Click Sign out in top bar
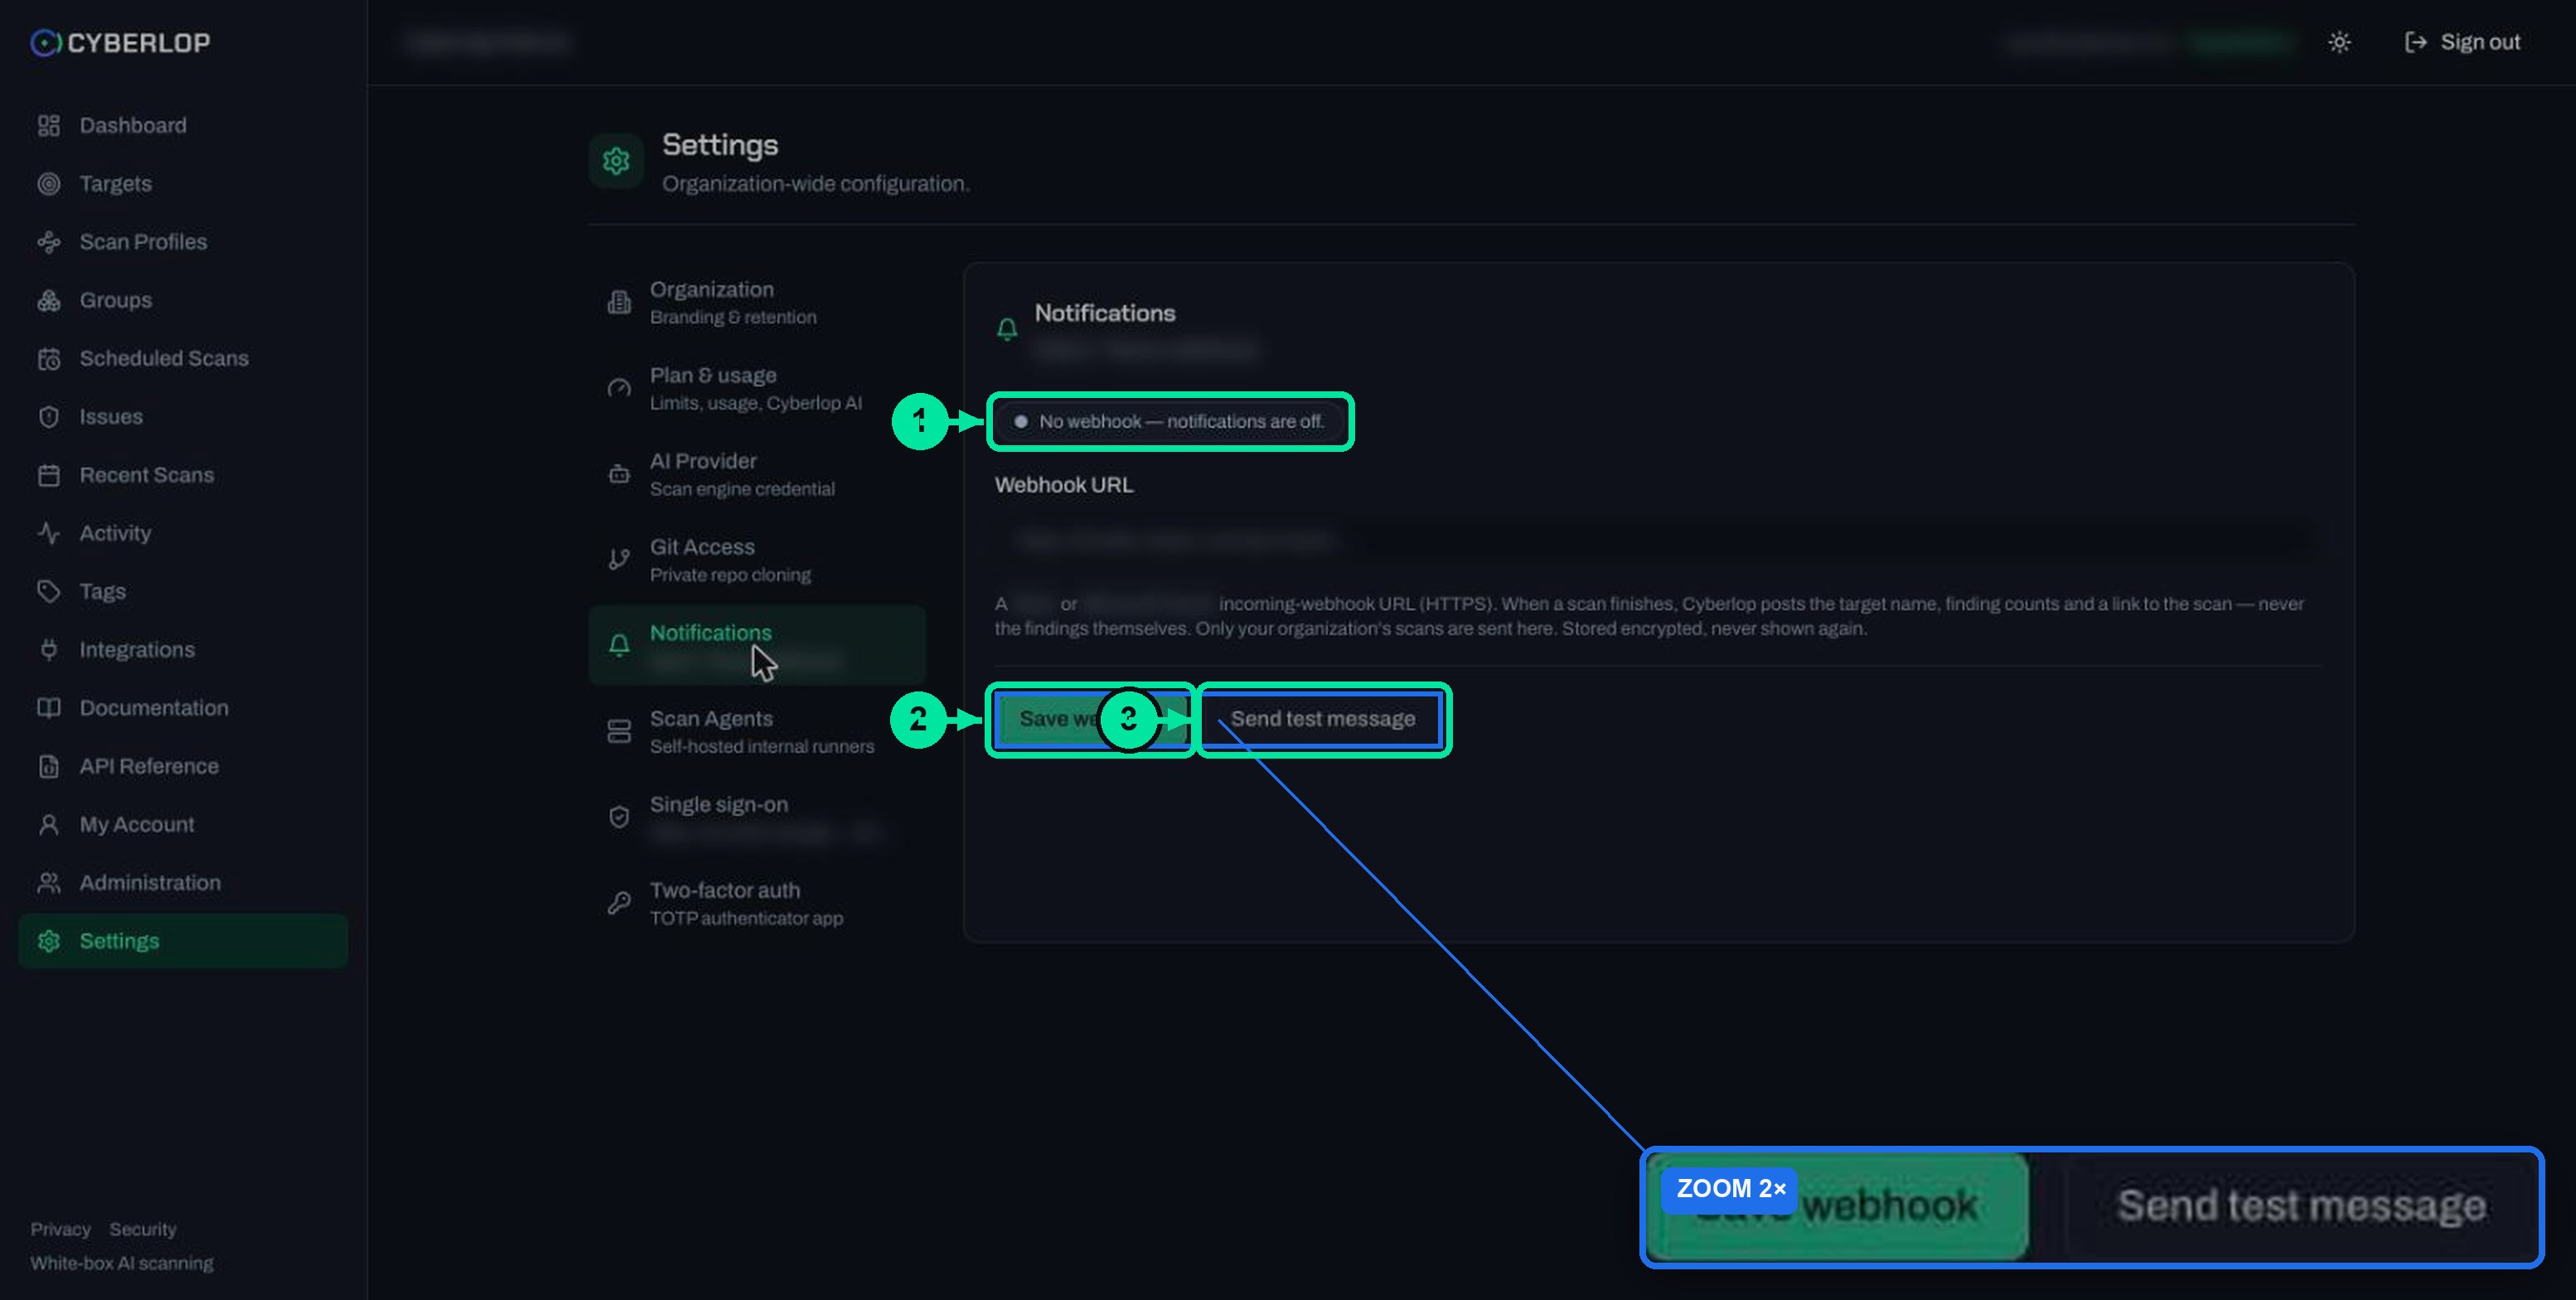Image resolution: width=2576 pixels, height=1300 pixels. click(x=2462, y=42)
